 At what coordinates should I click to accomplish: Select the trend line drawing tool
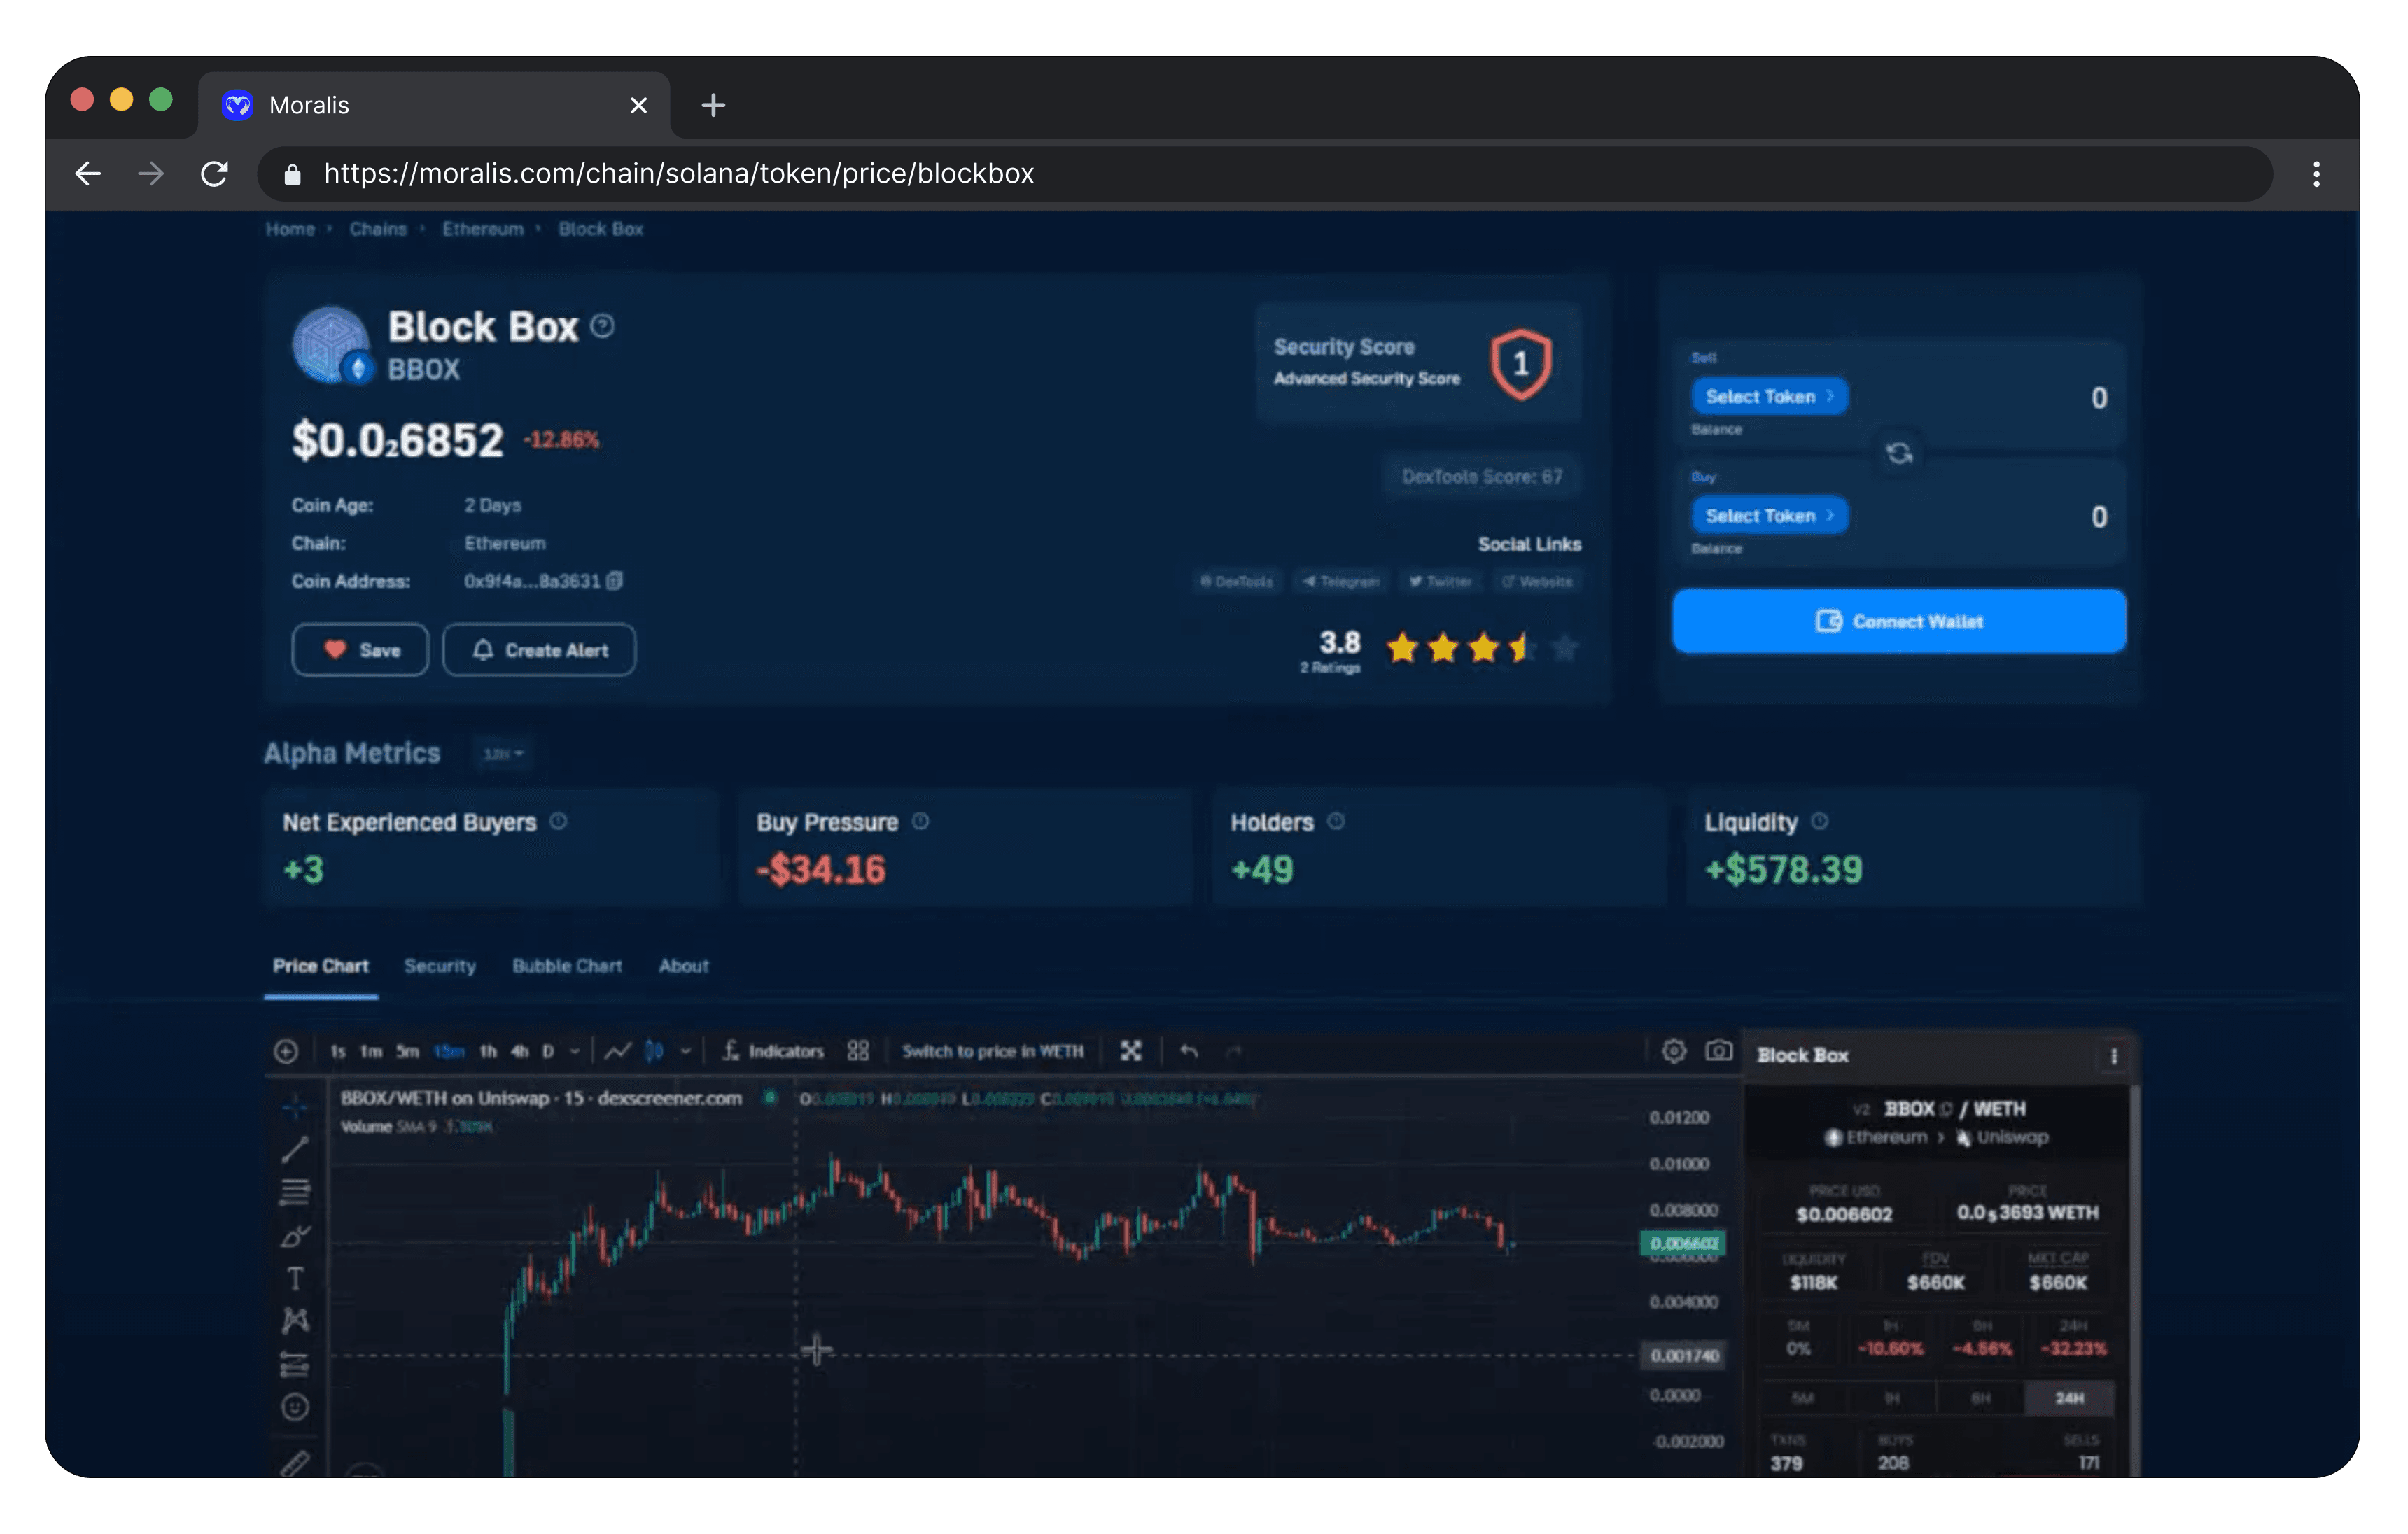[x=294, y=1149]
